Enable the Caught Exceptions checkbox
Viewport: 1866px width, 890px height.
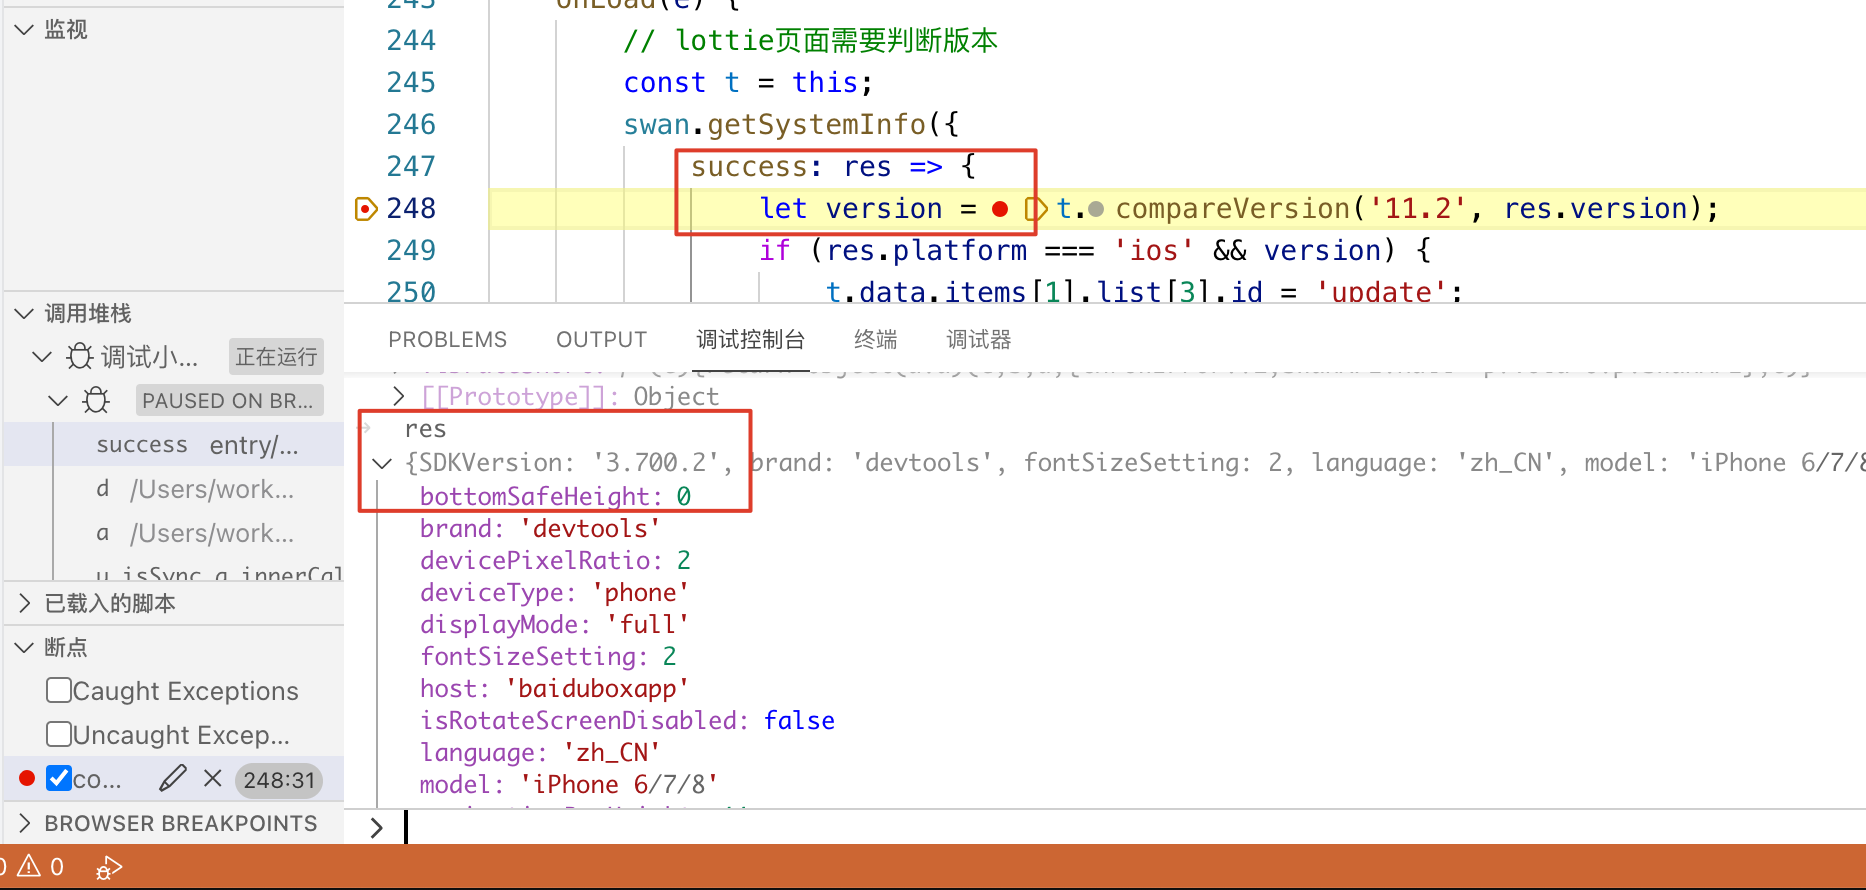point(59,691)
